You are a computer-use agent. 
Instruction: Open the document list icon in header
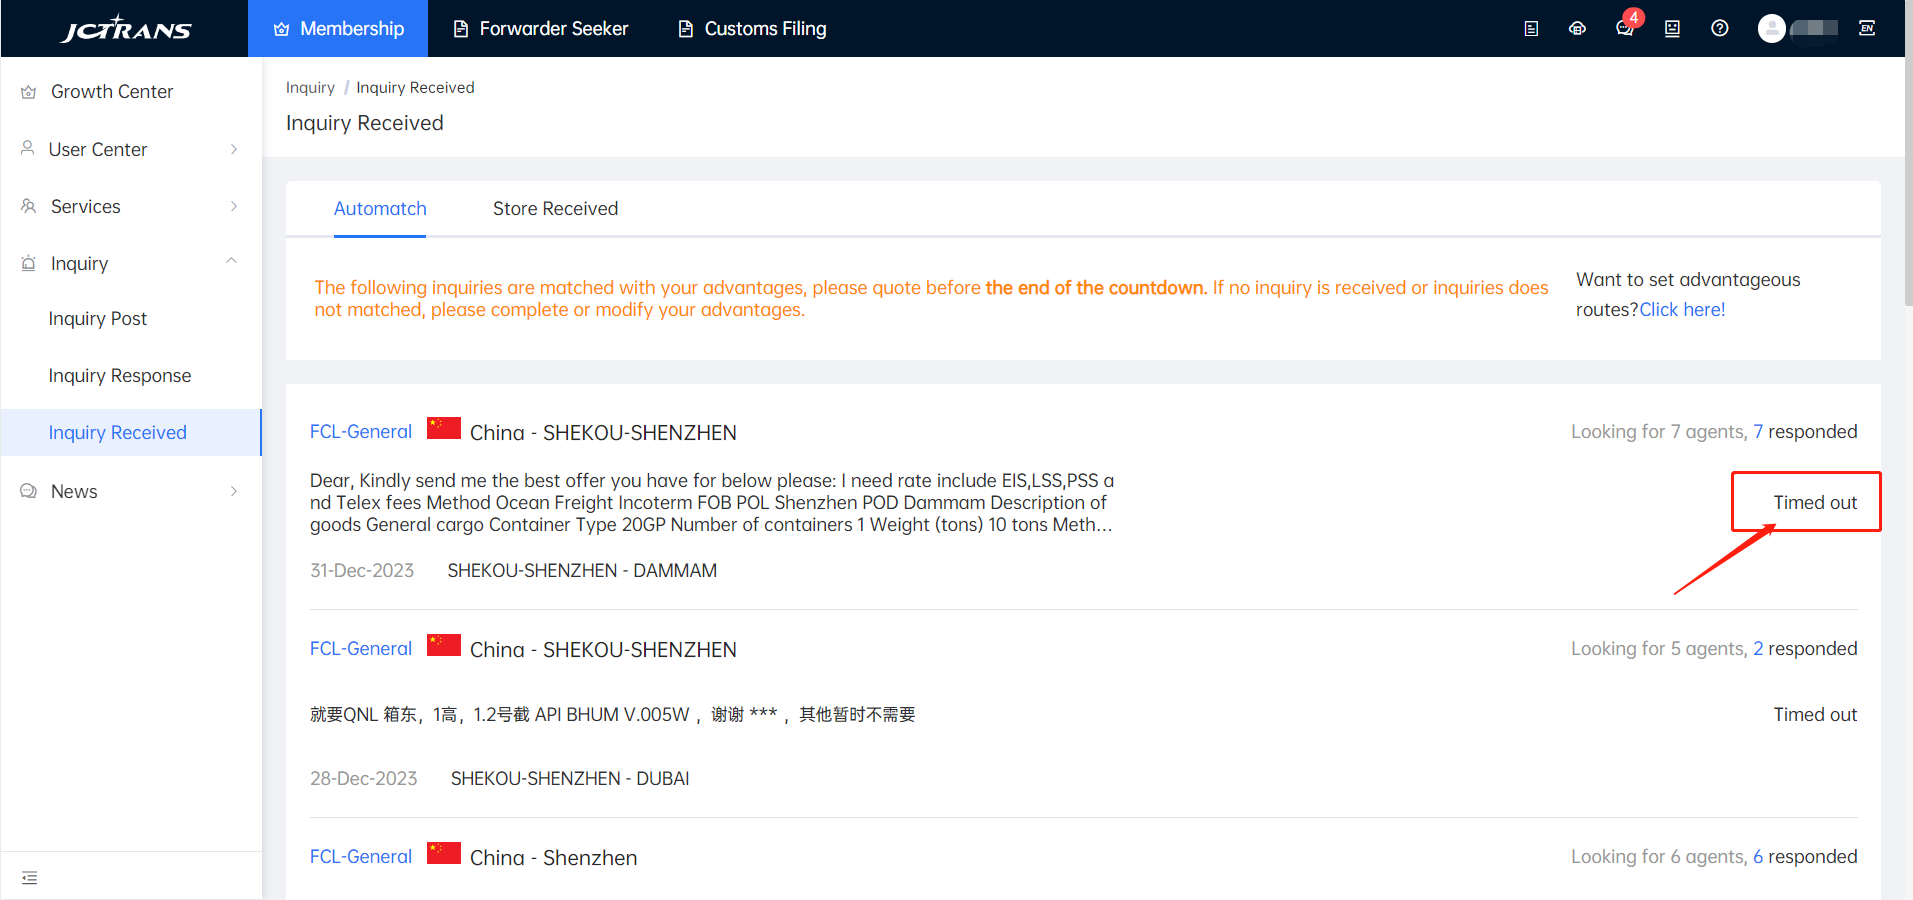1530,29
